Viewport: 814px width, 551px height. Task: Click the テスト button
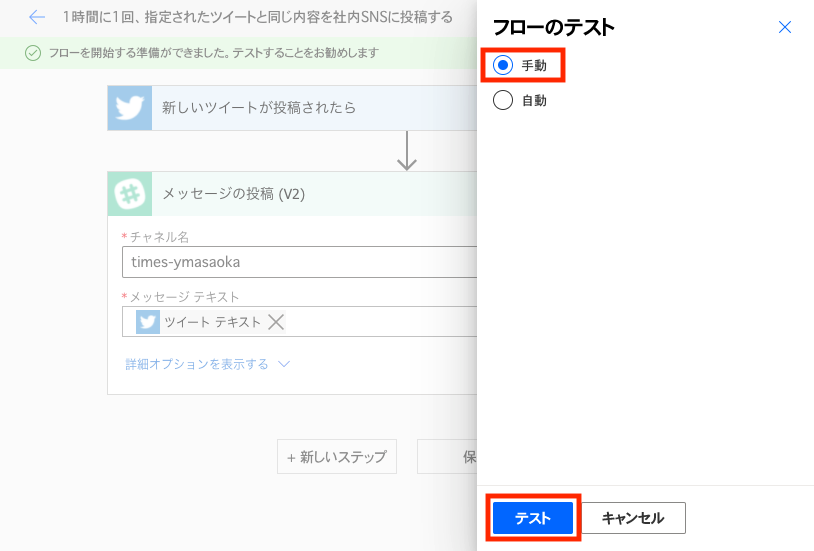click(533, 518)
